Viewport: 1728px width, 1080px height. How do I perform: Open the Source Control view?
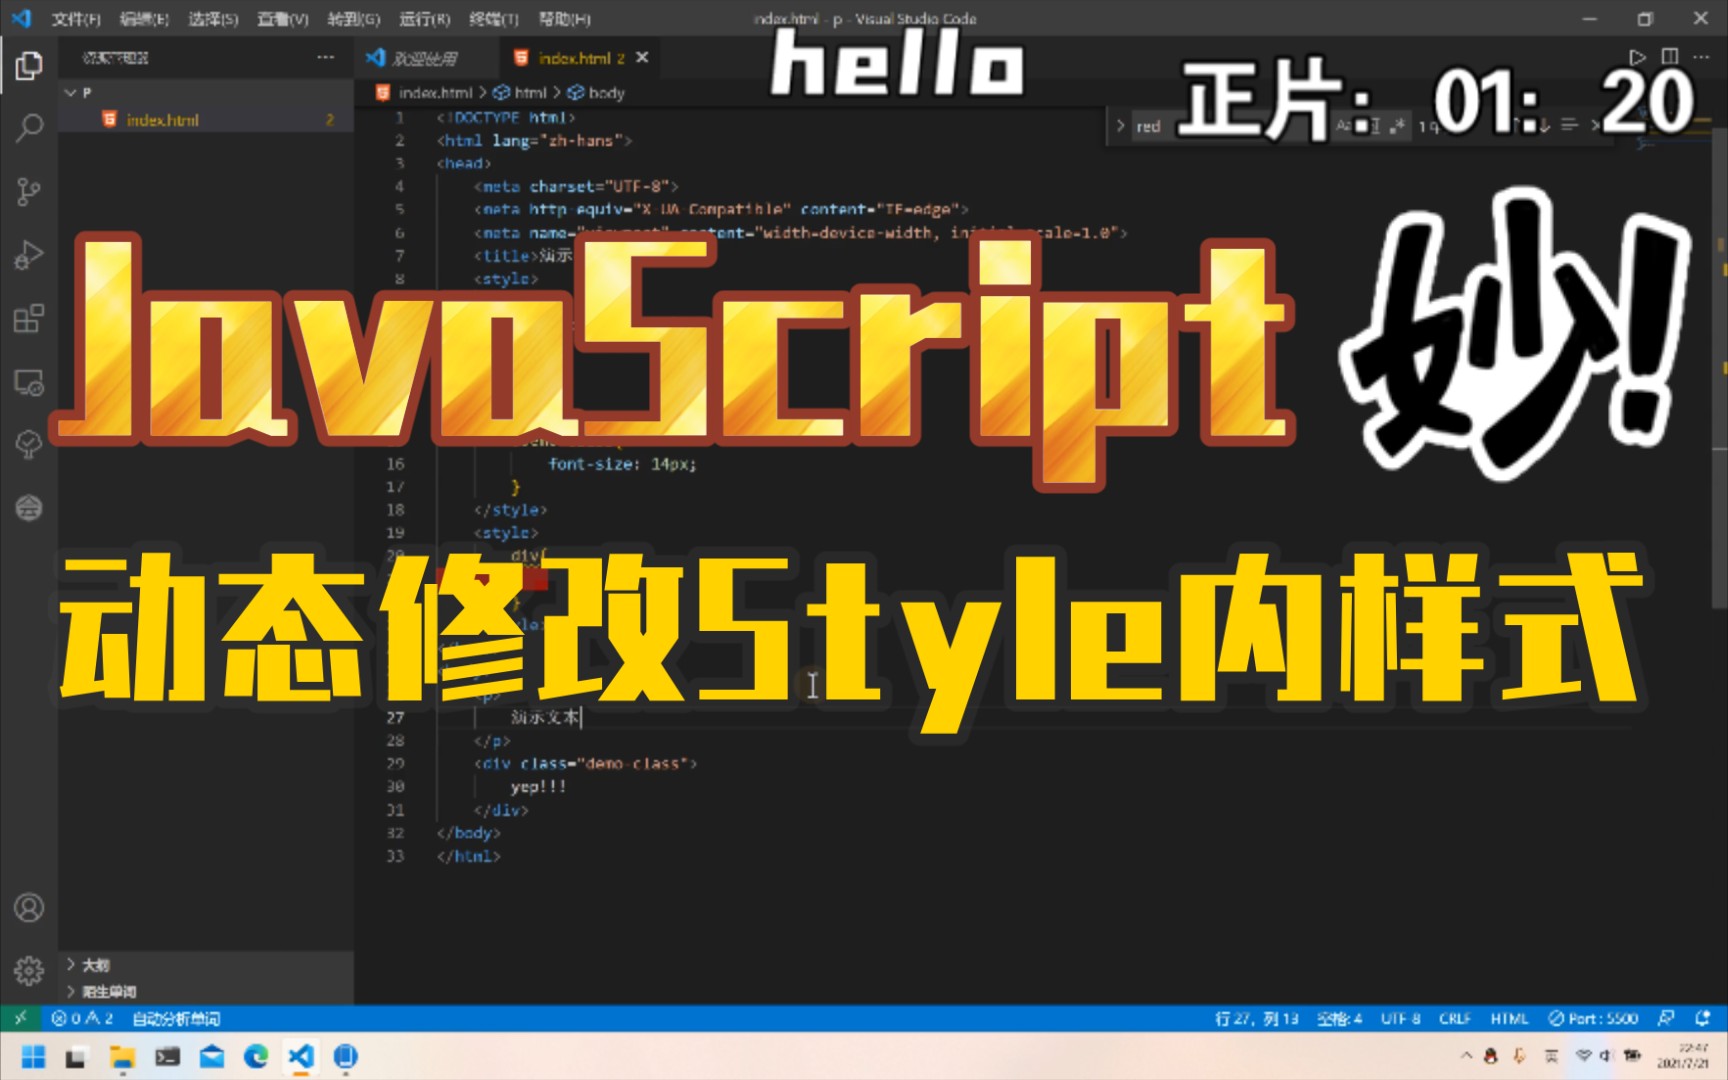[29, 192]
